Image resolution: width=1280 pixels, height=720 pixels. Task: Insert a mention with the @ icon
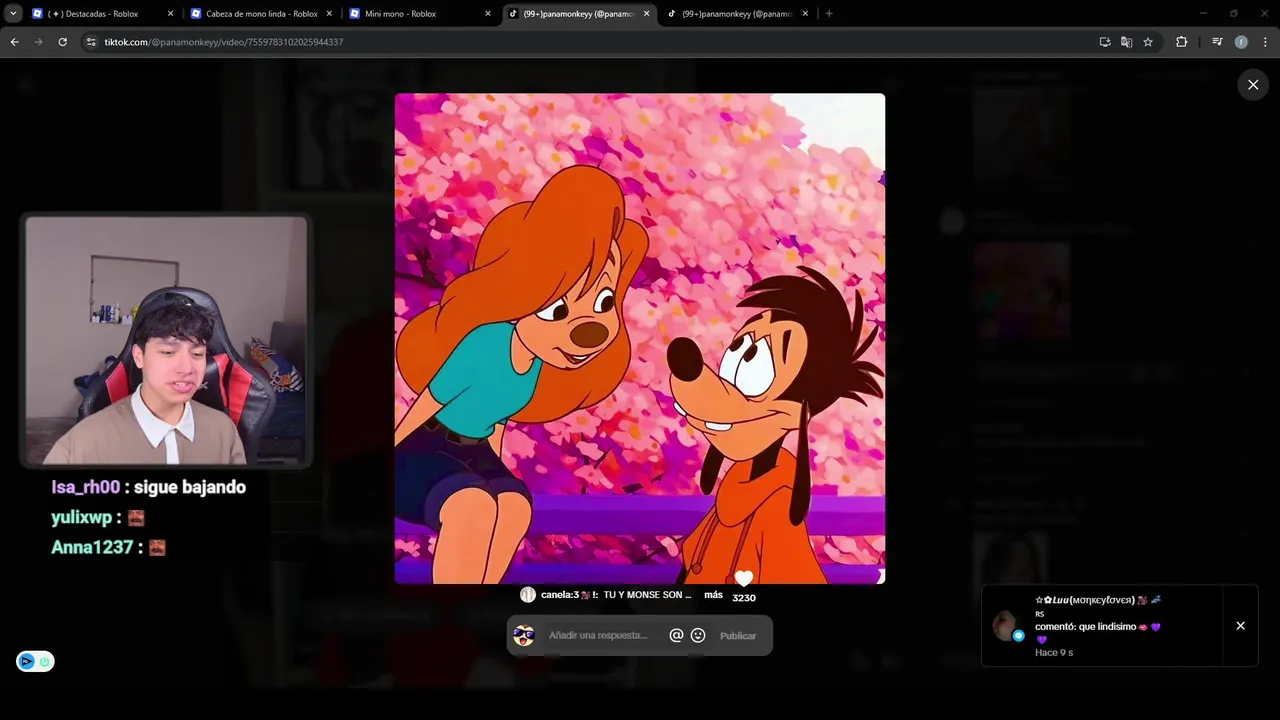tap(676, 635)
